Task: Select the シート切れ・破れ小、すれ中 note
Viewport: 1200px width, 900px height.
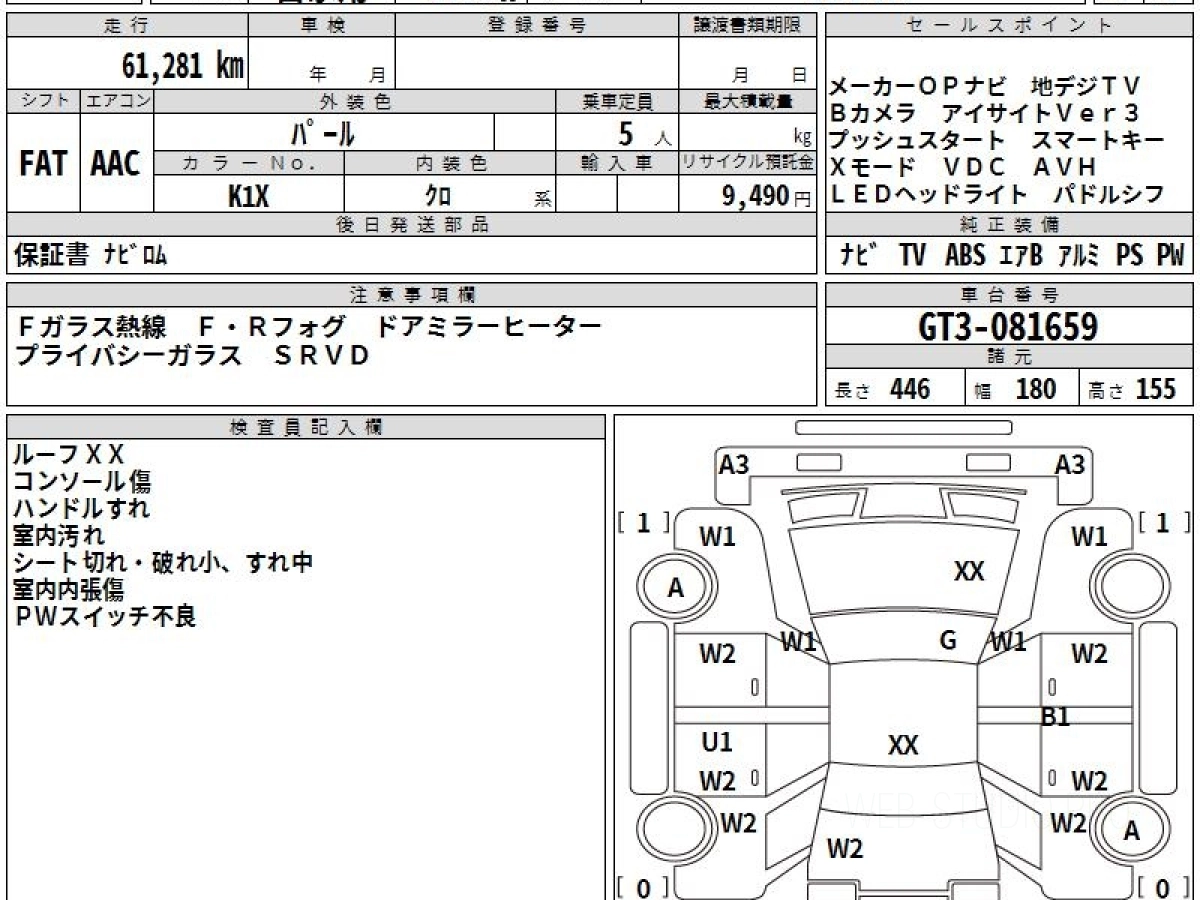Action: point(163,562)
